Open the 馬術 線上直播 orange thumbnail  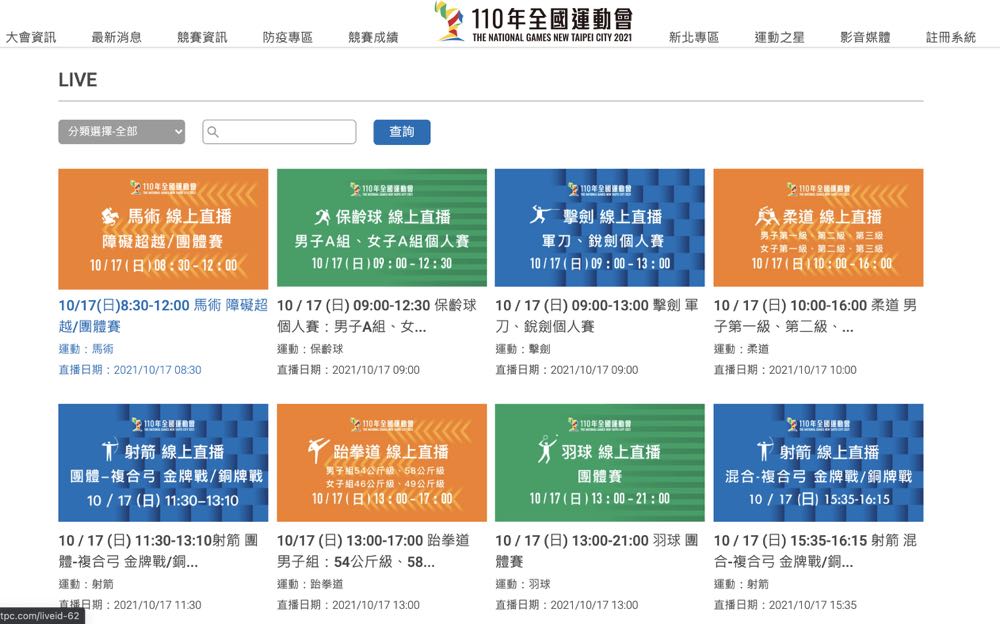(163, 229)
